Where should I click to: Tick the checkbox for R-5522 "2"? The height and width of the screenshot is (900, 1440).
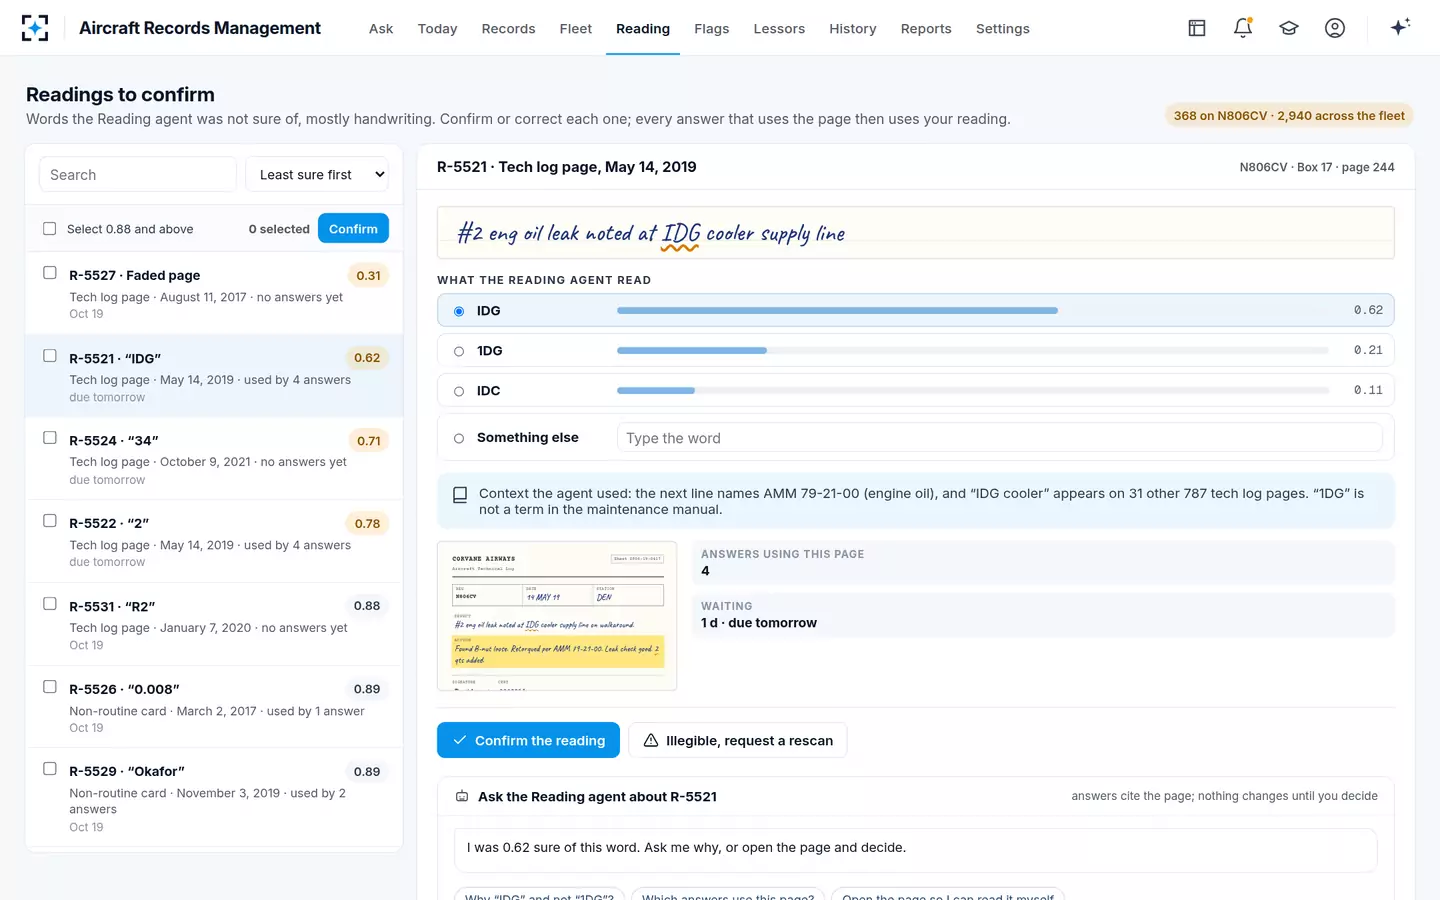50,521
